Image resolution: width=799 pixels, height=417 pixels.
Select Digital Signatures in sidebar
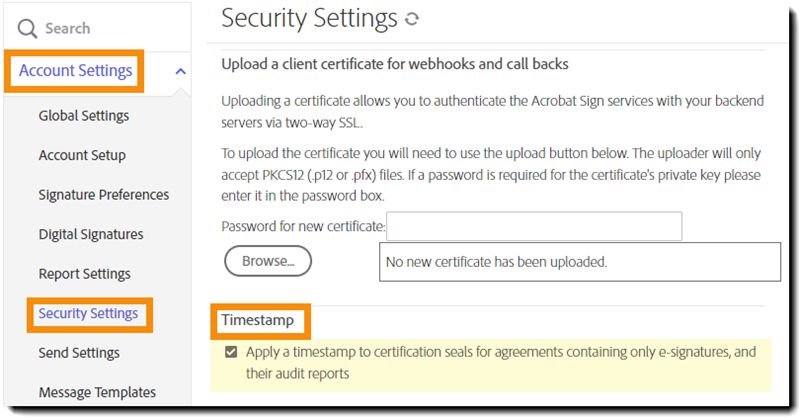(91, 234)
